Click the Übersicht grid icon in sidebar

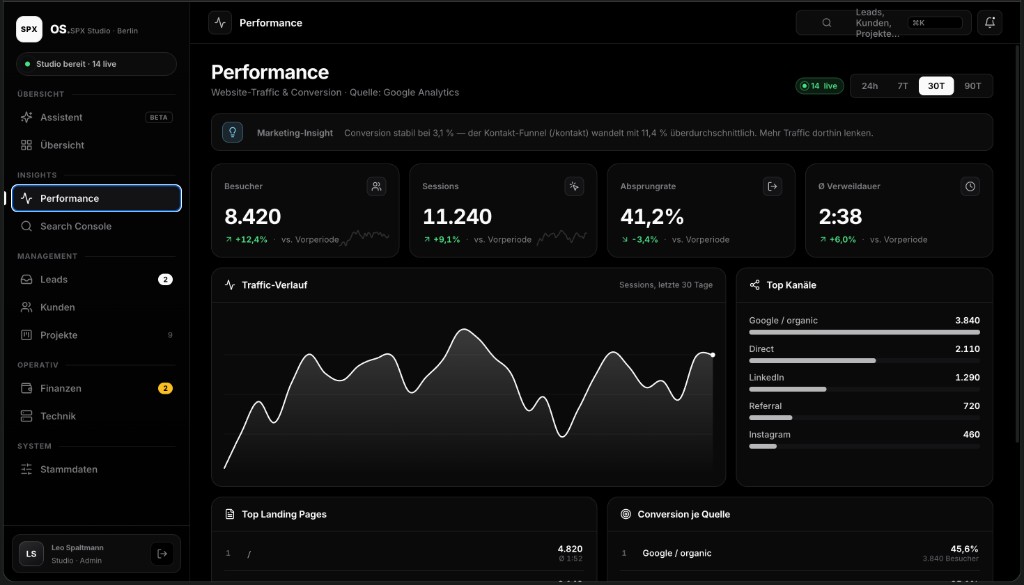coord(26,145)
